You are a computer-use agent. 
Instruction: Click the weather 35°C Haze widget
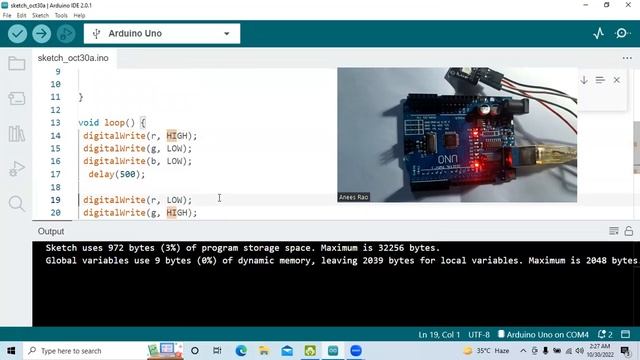coord(487,351)
